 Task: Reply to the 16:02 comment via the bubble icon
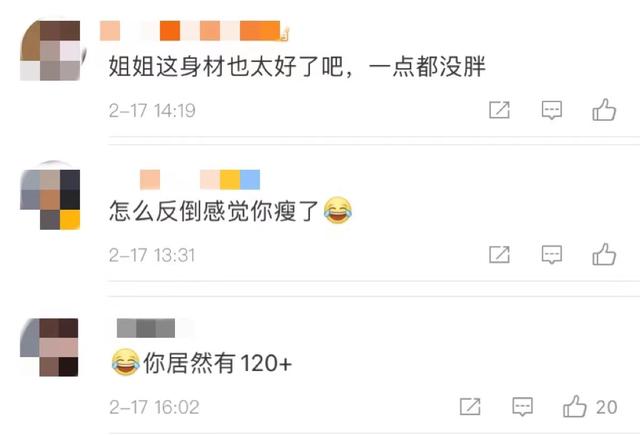(522, 406)
